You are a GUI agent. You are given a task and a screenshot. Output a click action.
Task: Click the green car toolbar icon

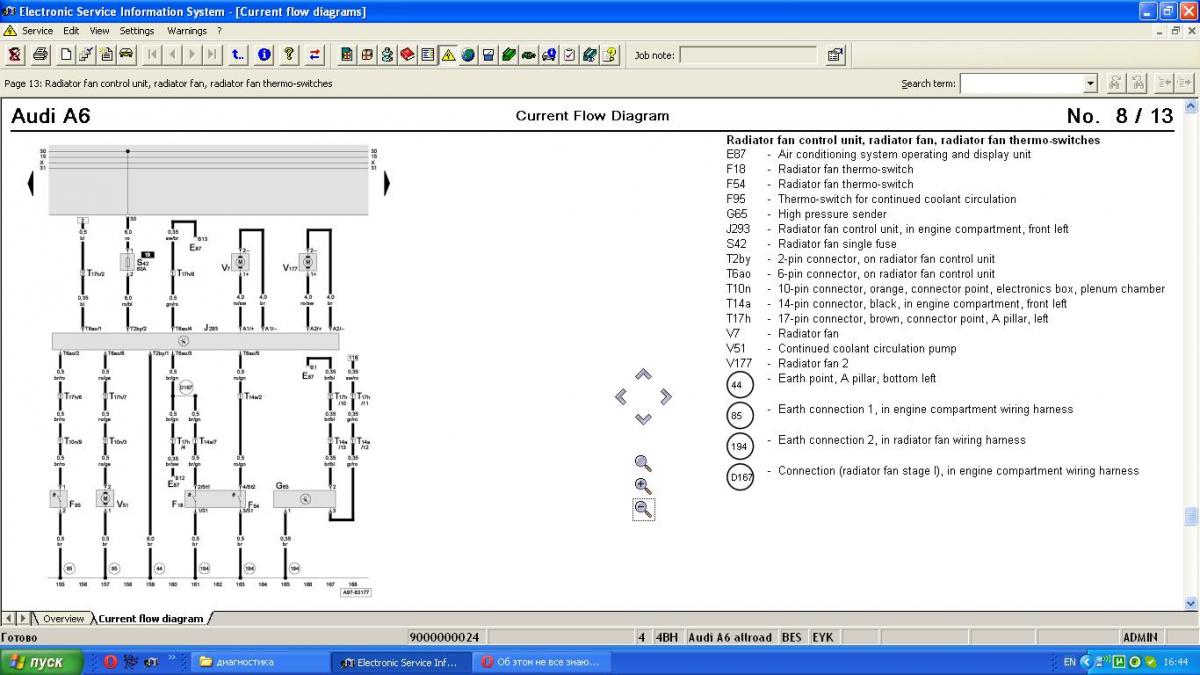pyautogui.click(x=528, y=54)
